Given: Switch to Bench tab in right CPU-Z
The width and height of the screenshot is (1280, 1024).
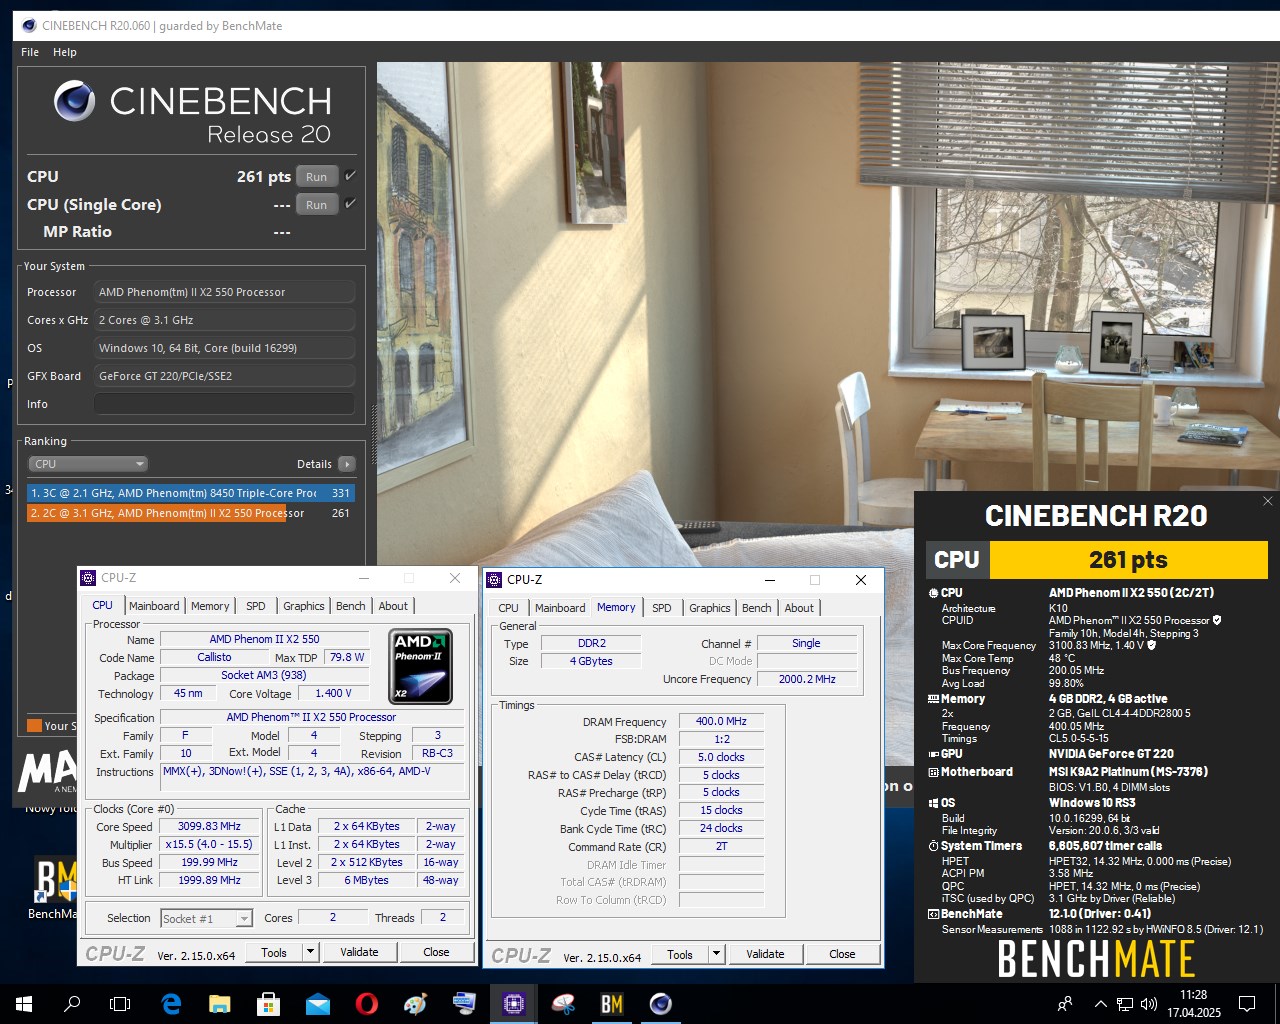Looking at the screenshot, I should click(x=757, y=608).
